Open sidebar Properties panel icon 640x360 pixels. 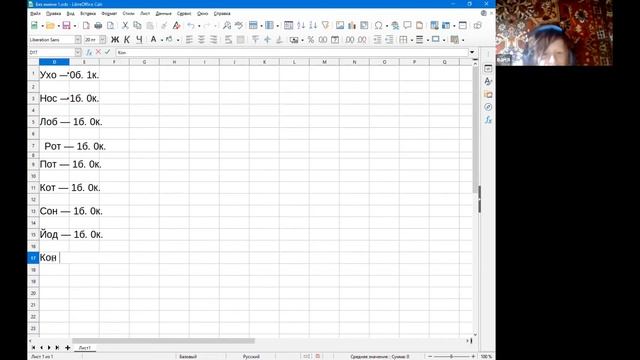click(488, 69)
